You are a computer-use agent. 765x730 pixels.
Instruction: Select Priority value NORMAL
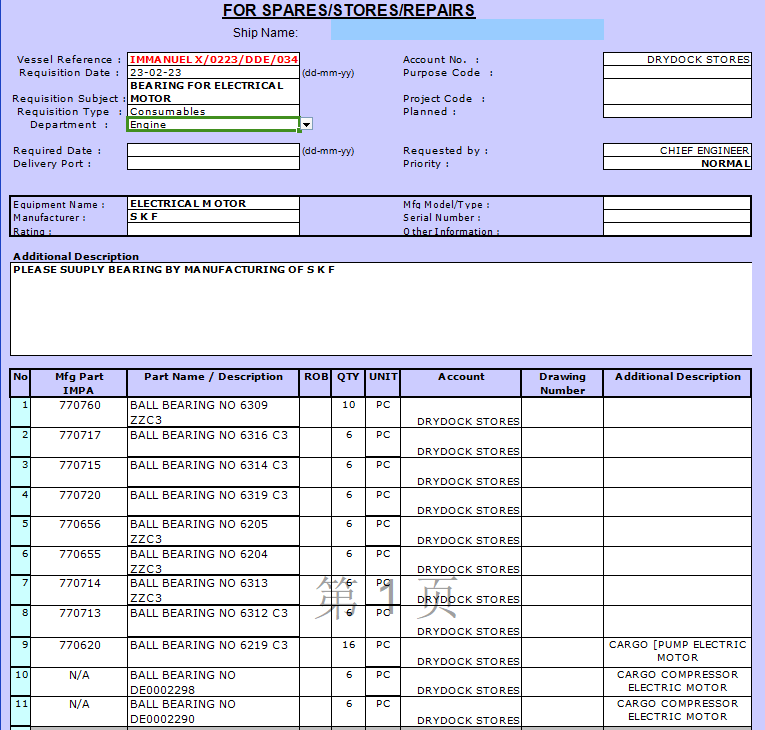tap(677, 163)
